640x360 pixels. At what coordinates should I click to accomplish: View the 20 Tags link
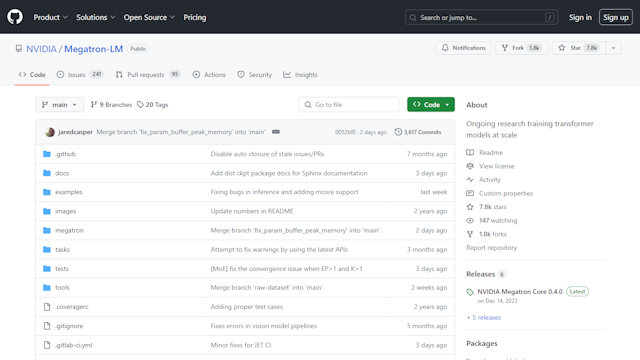(x=152, y=104)
